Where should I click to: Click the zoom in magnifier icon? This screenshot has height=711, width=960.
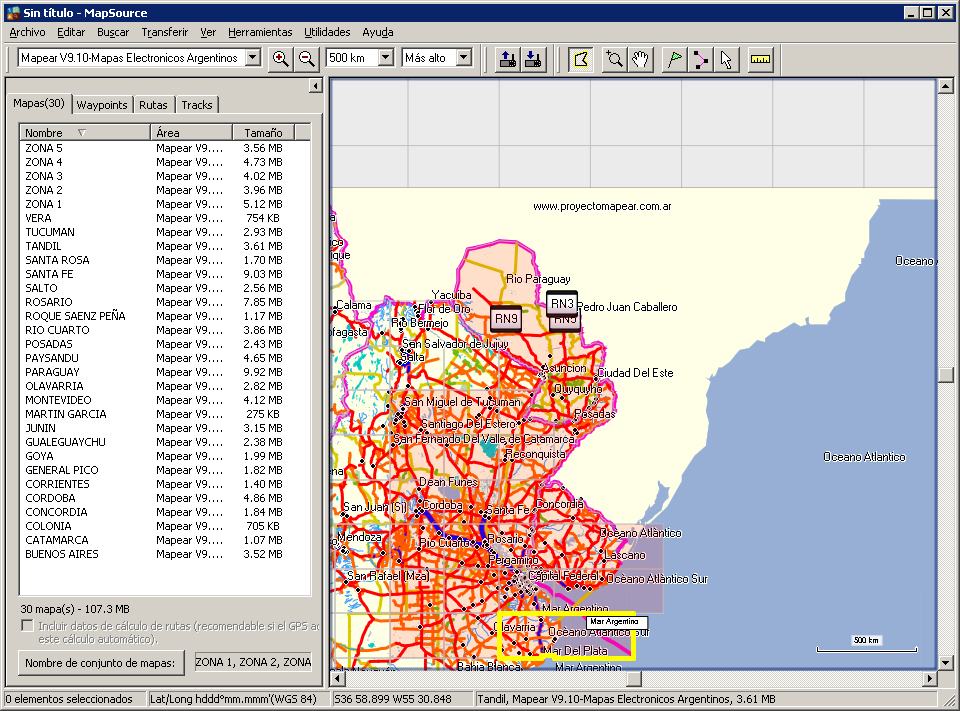pyautogui.click(x=281, y=59)
